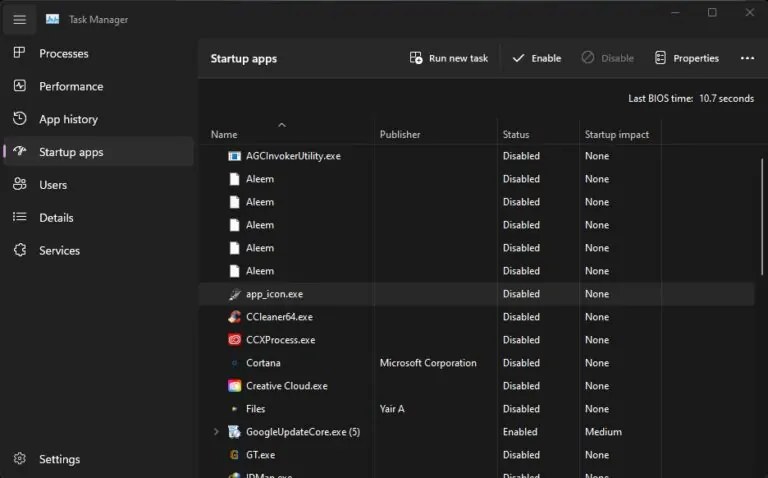The height and width of the screenshot is (478, 768).
Task: Click the Users sidebar icon
Action: click(20, 184)
